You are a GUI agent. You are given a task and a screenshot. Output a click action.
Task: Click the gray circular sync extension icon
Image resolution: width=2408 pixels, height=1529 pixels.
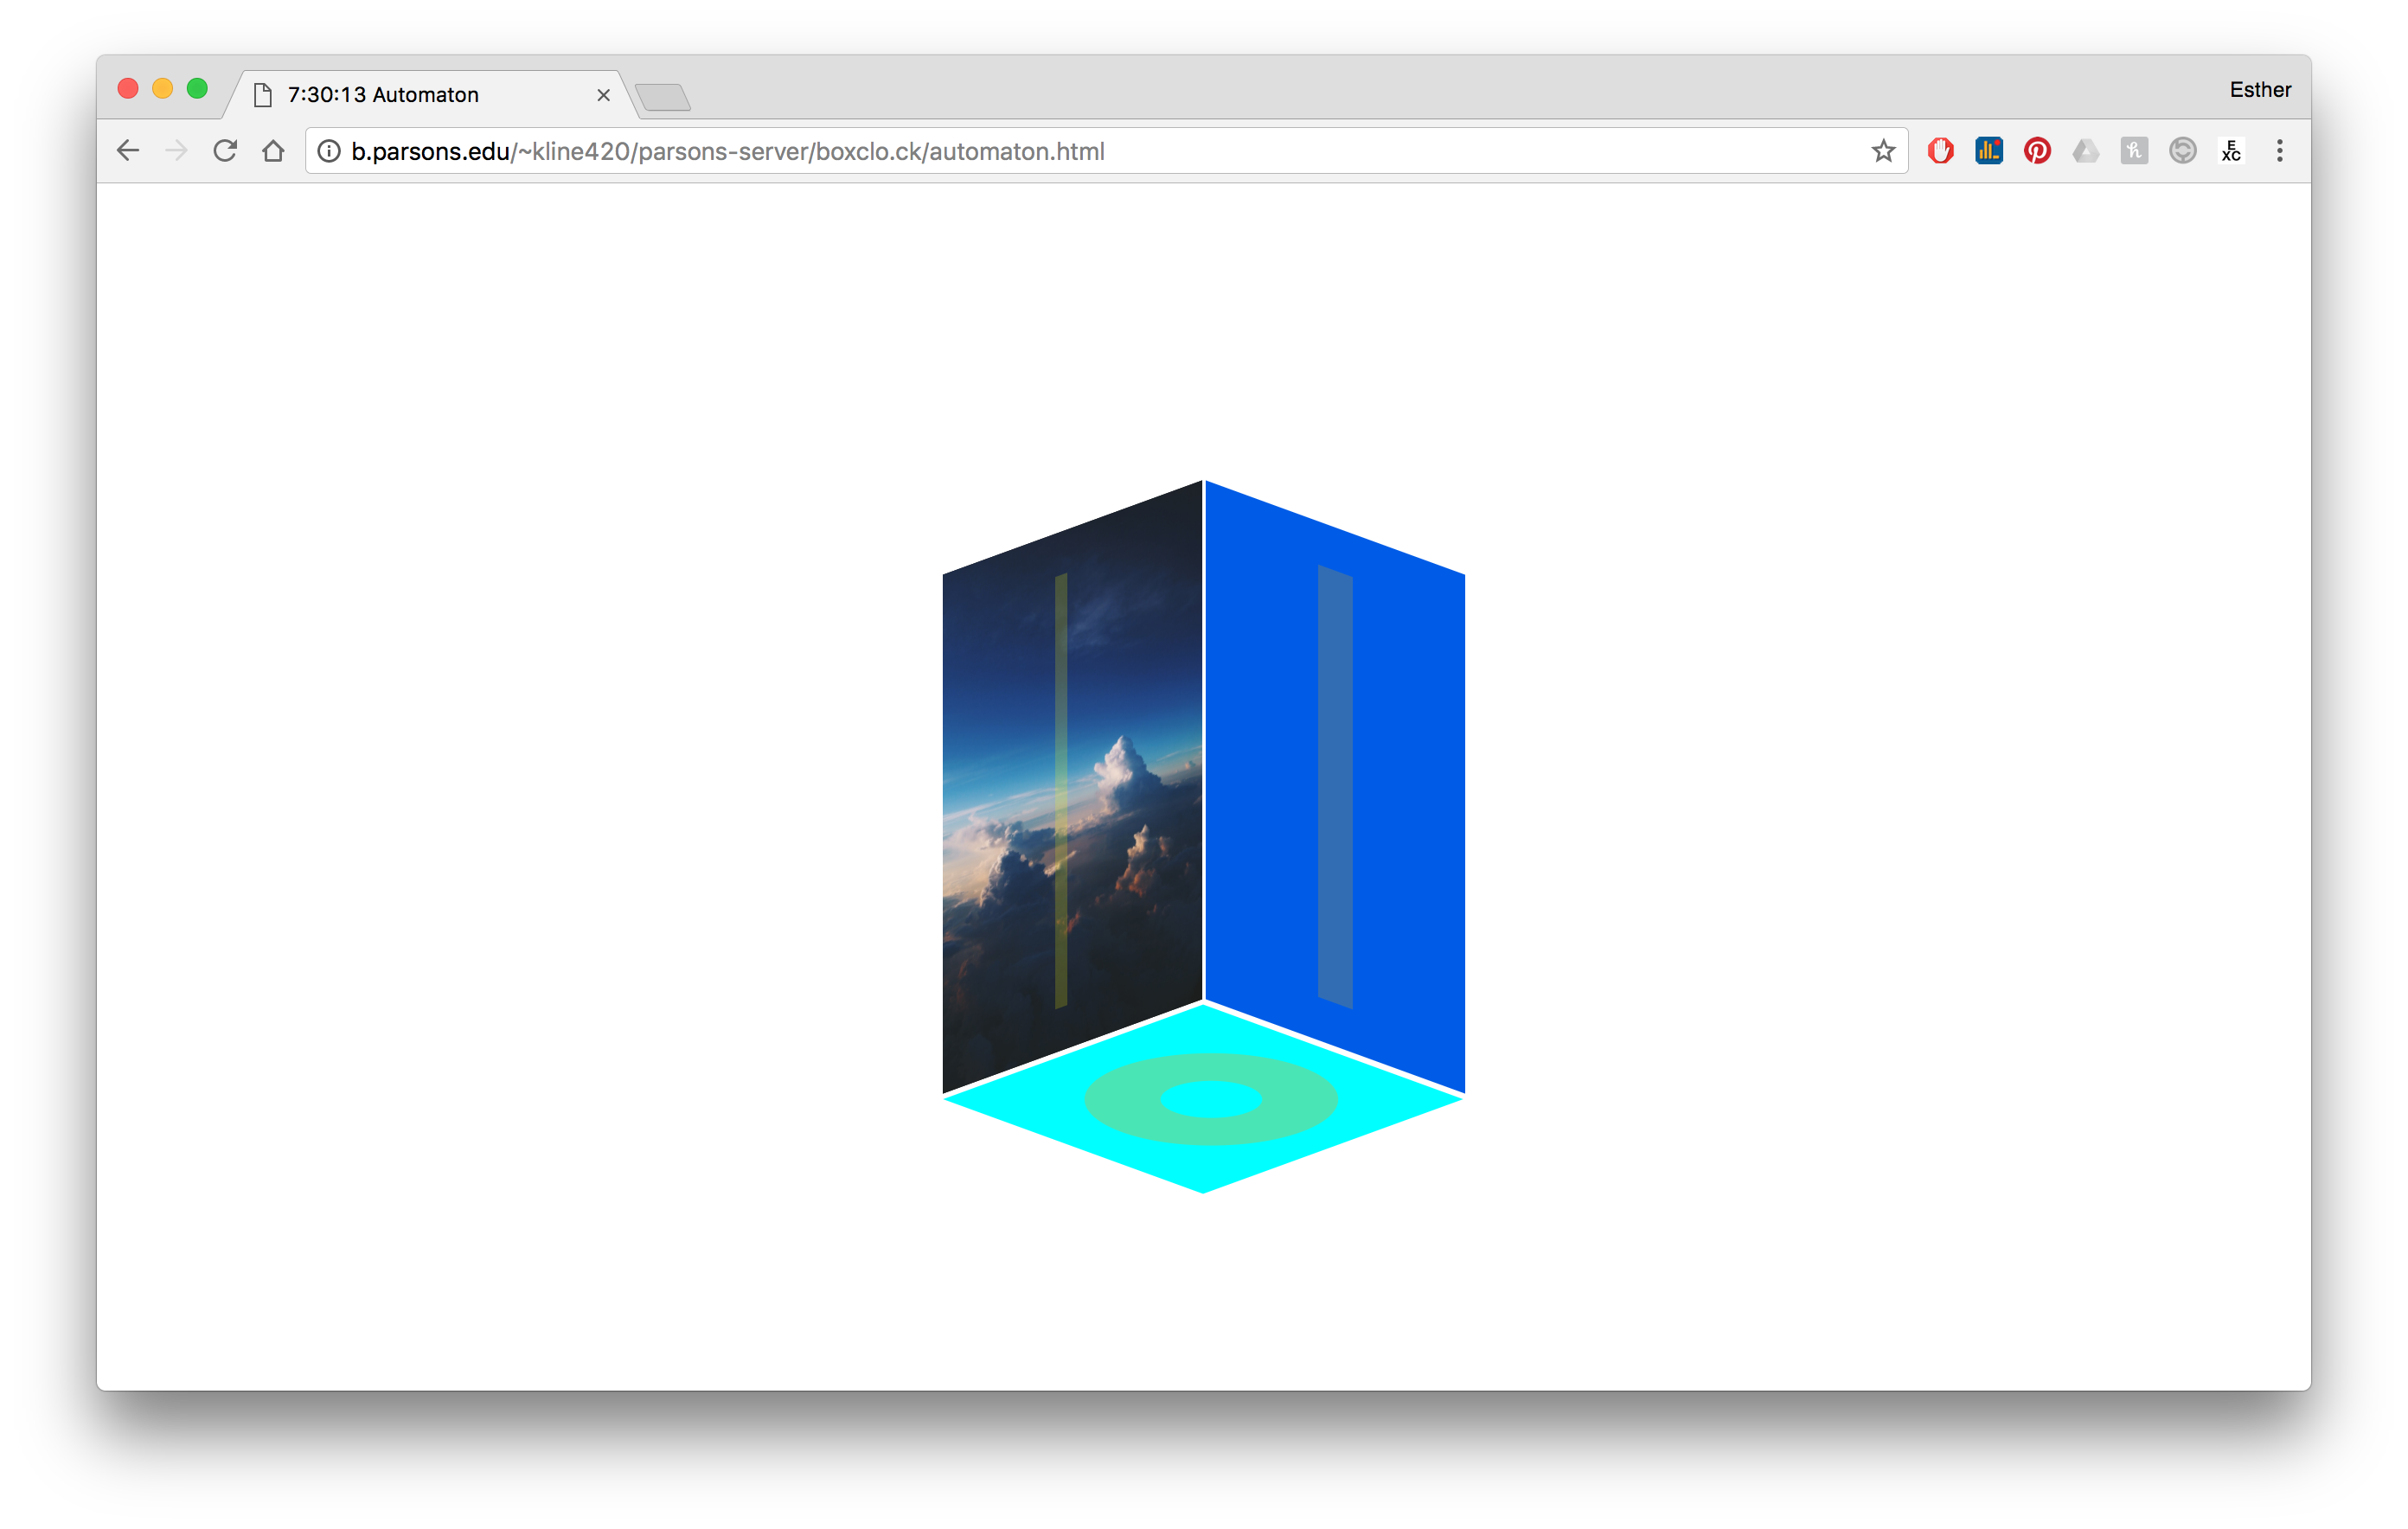(2182, 151)
